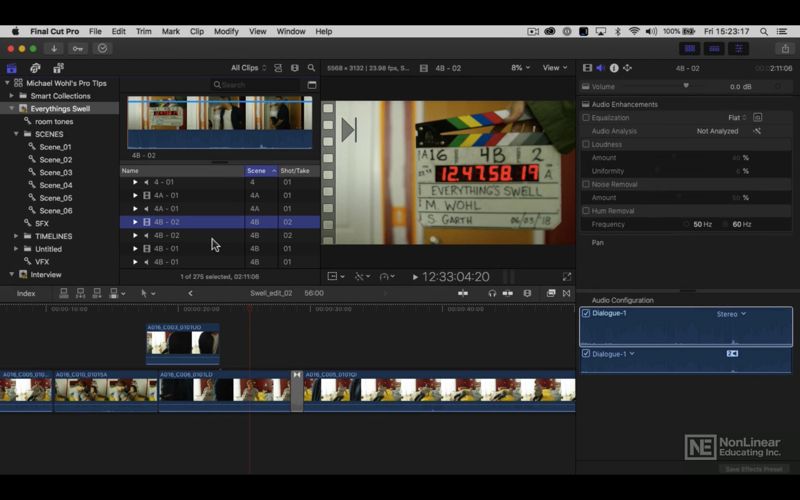Expand the Smart Collections folder
800x500 pixels.
[11, 96]
